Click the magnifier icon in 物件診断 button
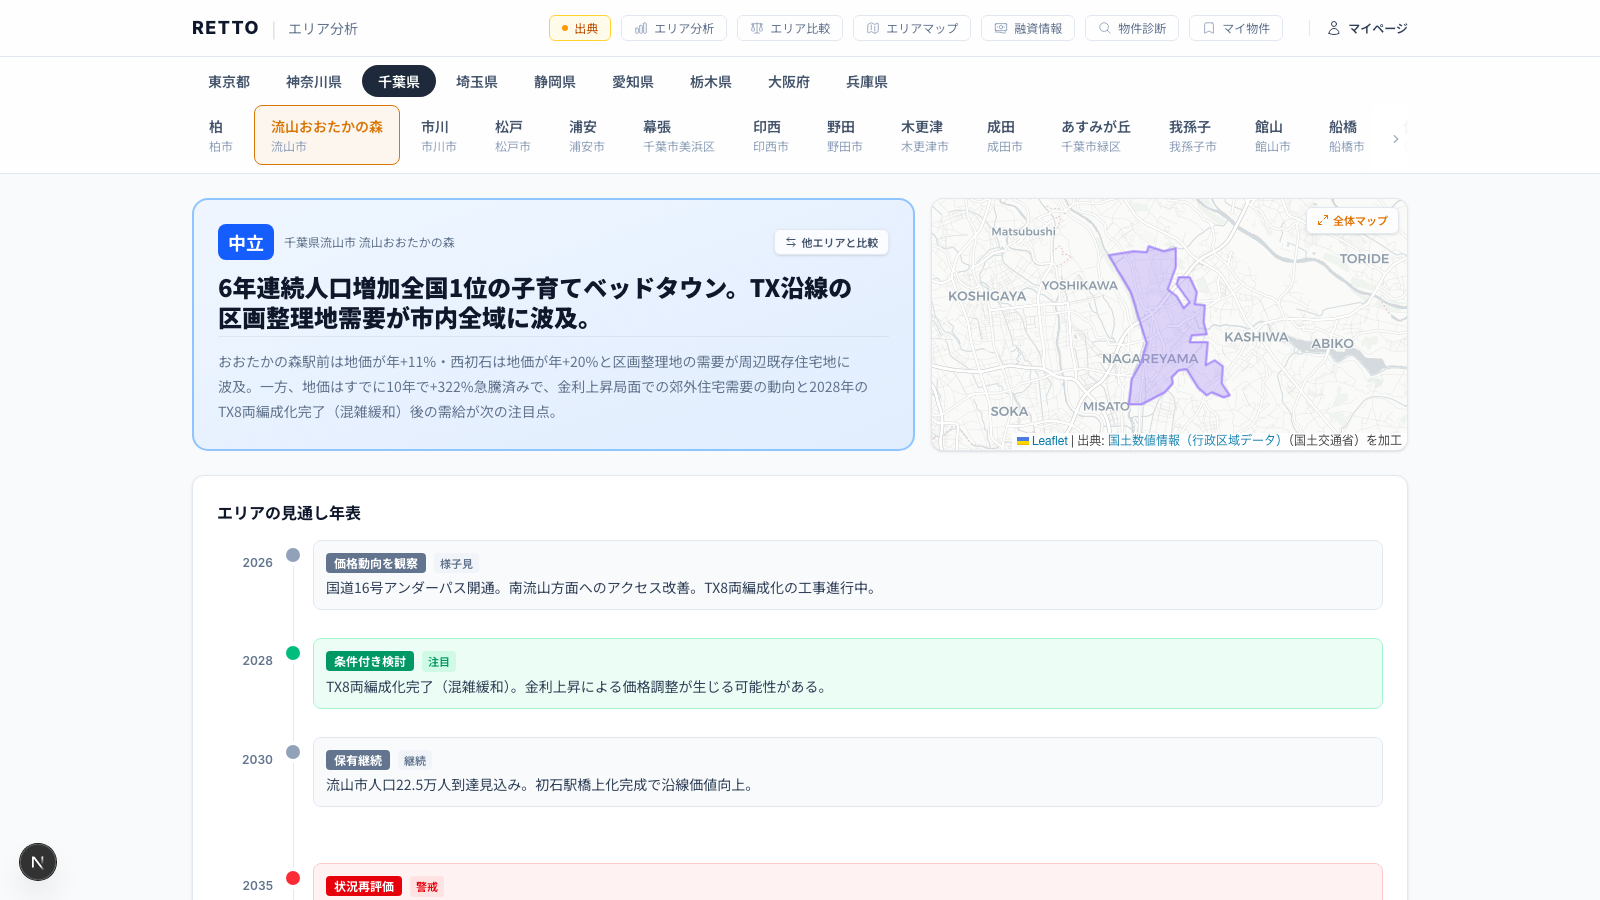The height and width of the screenshot is (900, 1600). click(1105, 28)
